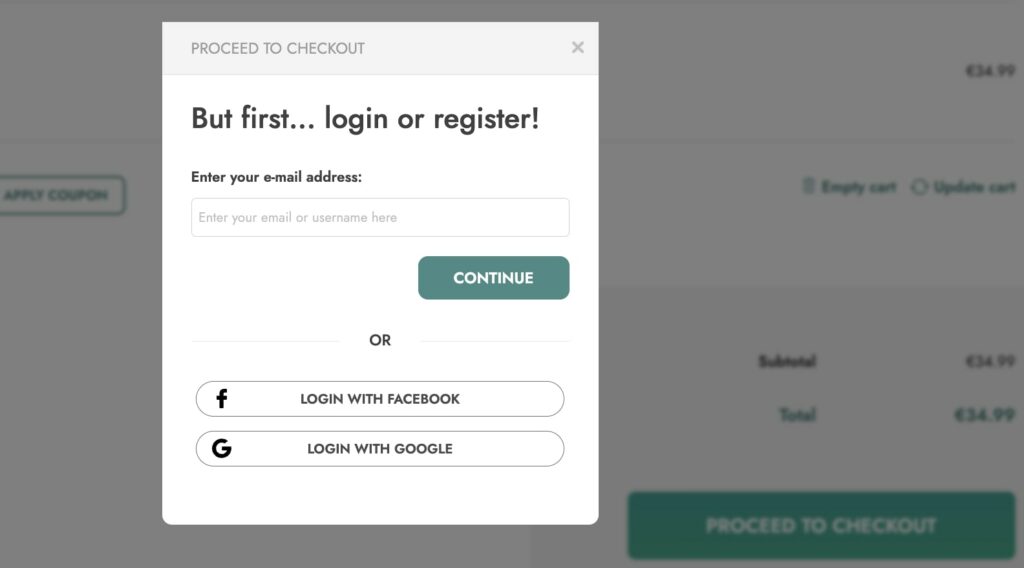Click the refresh icon beside Update cart
This screenshot has height=568, width=1024.
tap(920, 187)
